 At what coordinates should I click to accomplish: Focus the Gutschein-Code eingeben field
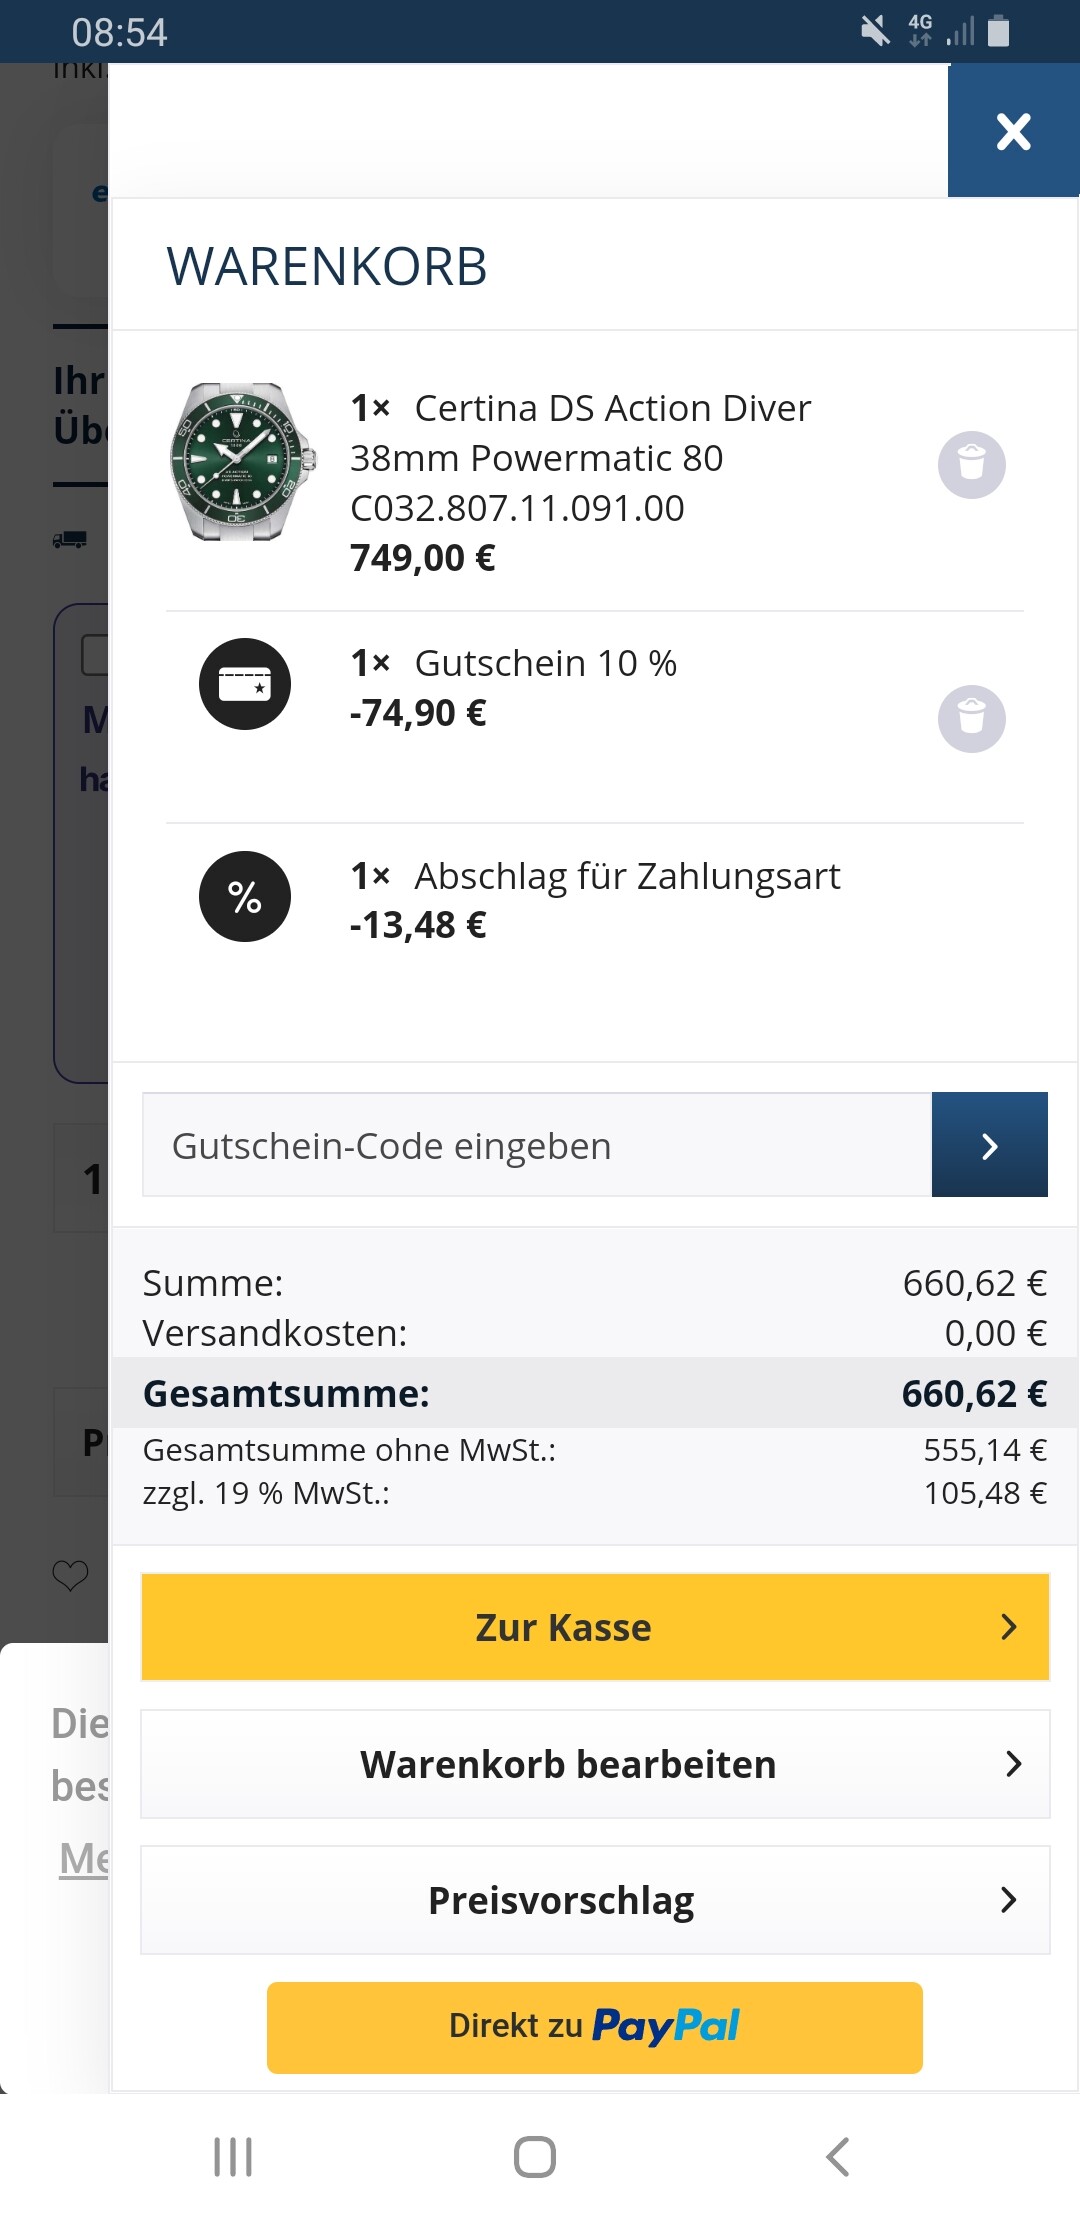pos(537,1145)
